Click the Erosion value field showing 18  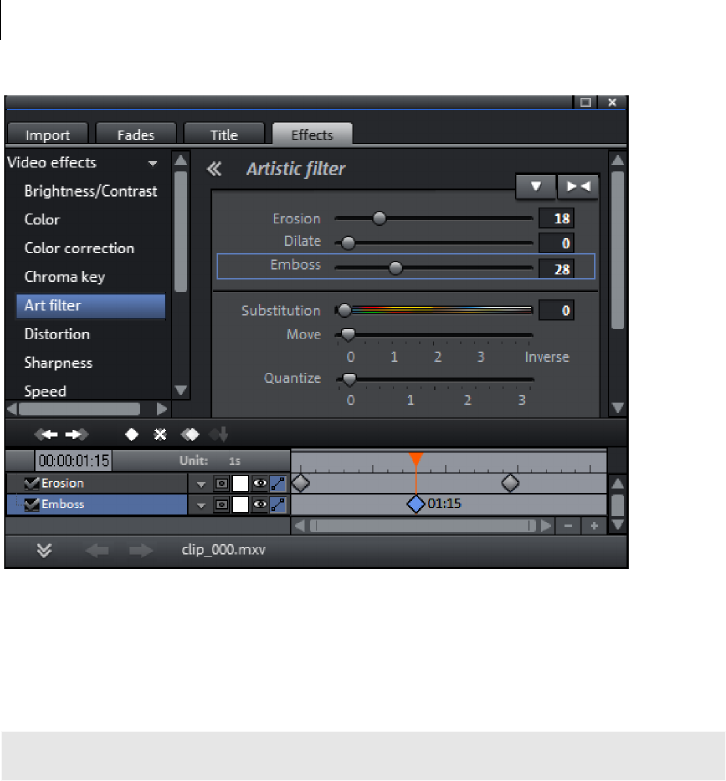coord(557,219)
